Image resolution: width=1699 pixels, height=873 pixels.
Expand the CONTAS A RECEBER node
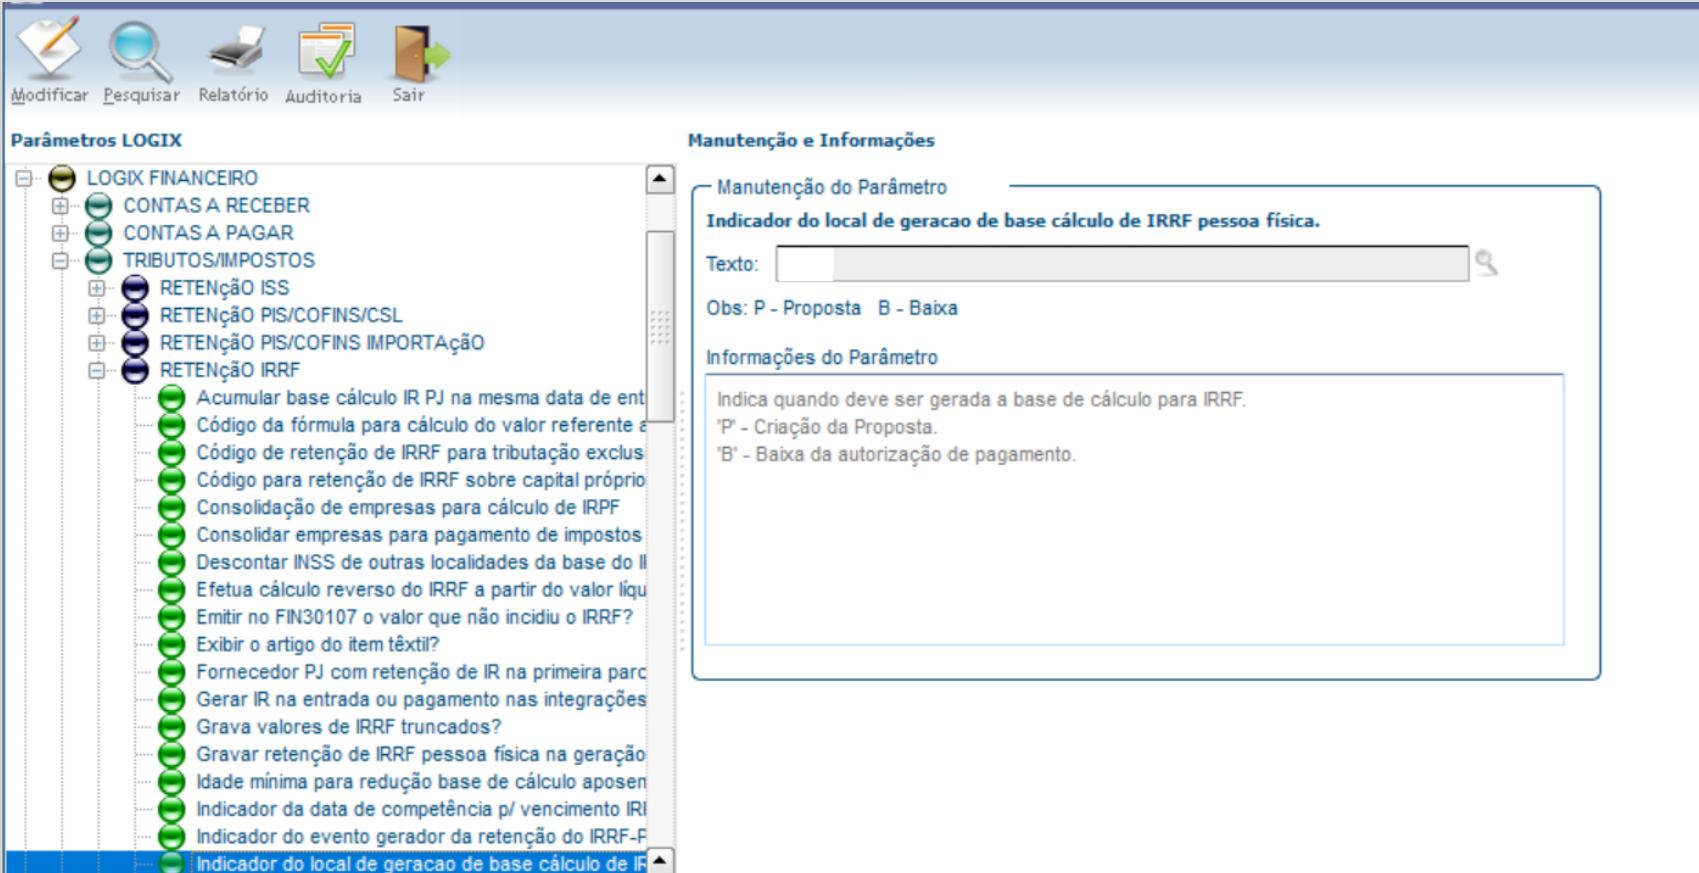tap(60, 206)
